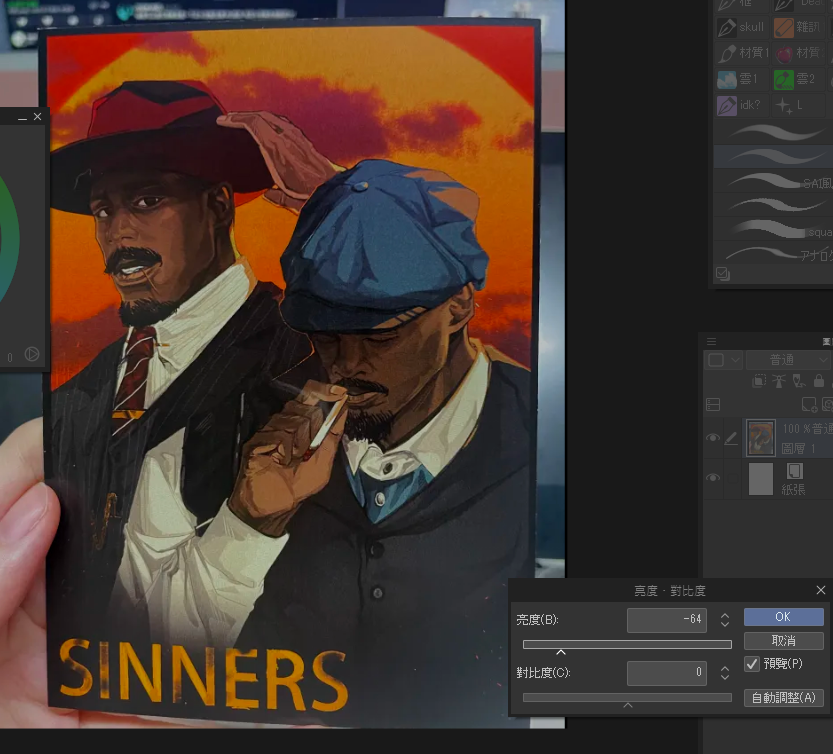This screenshot has height=754, width=833.
Task: Click the 對比度 contrast value field
Action: point(667,673)
